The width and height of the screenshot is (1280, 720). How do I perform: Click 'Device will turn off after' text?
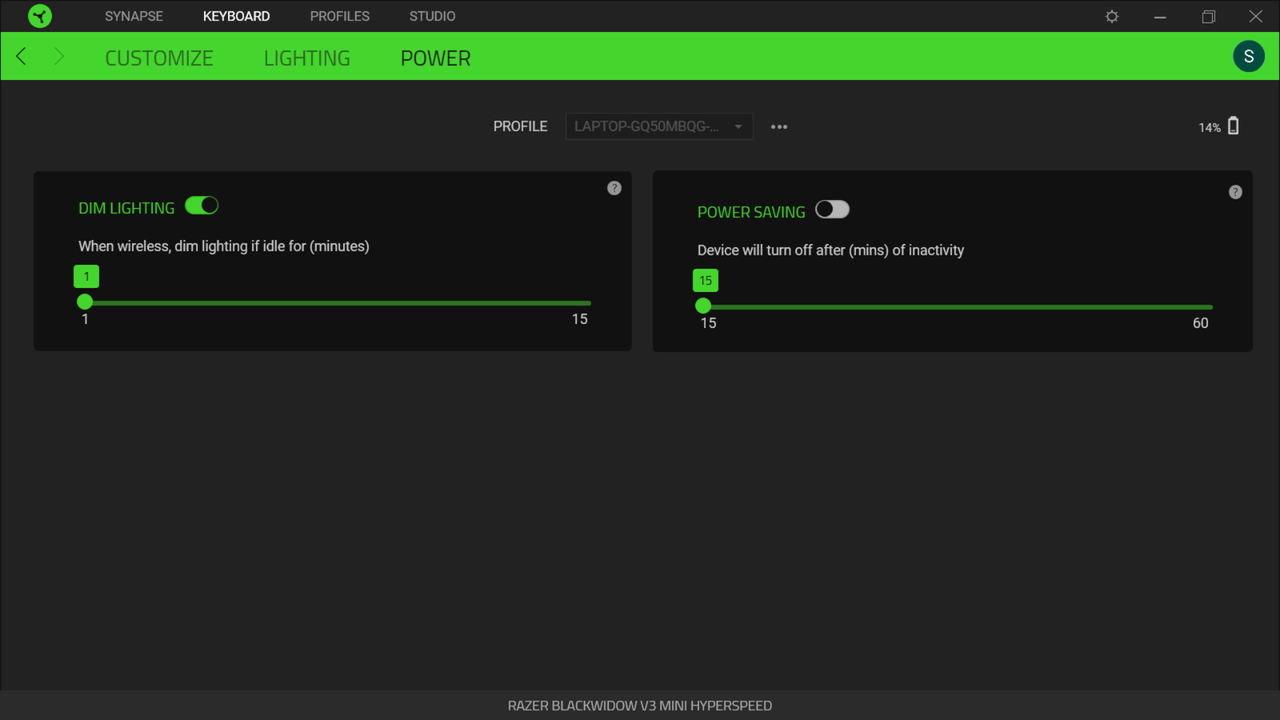point(831,250)
